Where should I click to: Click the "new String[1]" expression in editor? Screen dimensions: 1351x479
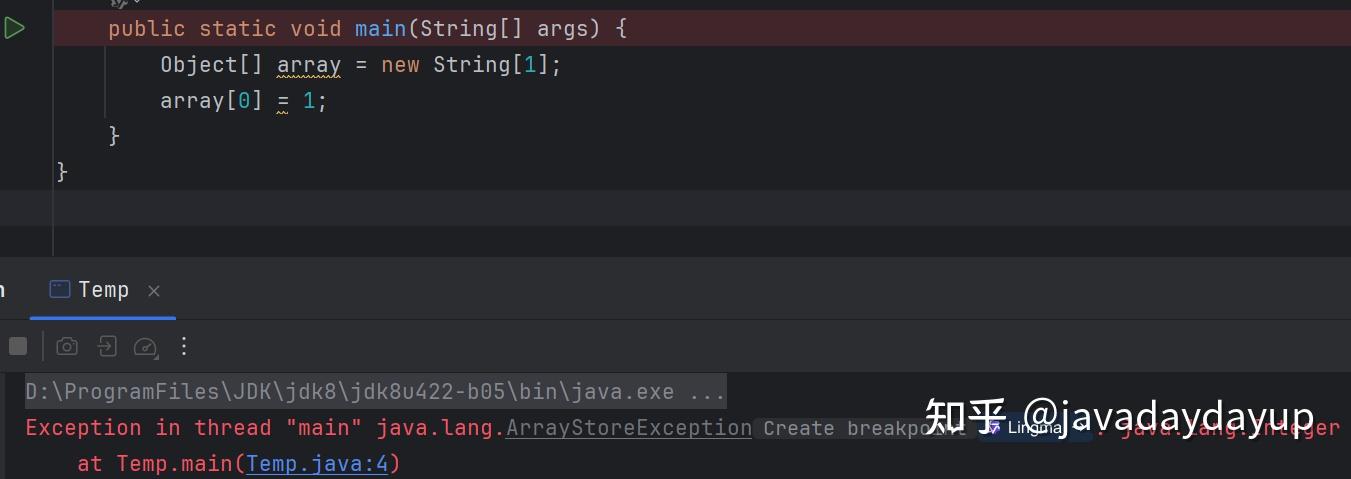[465, 65]
